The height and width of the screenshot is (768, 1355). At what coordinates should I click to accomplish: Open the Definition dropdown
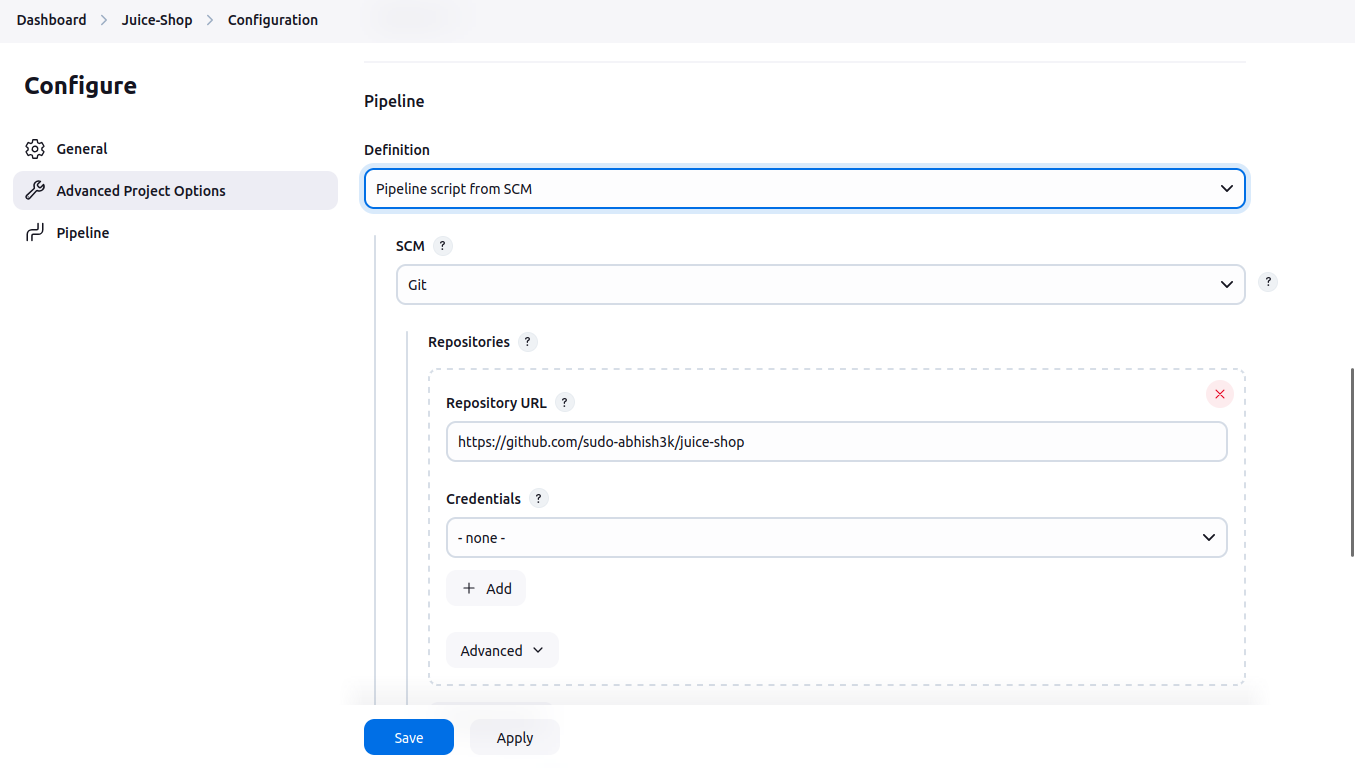click(805, 189)
